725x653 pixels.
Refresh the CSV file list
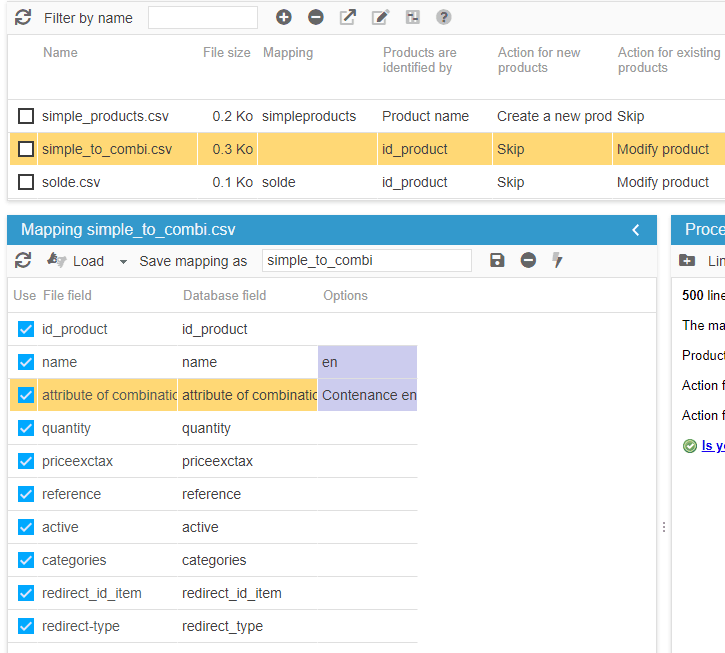click(x=23, y=17)
